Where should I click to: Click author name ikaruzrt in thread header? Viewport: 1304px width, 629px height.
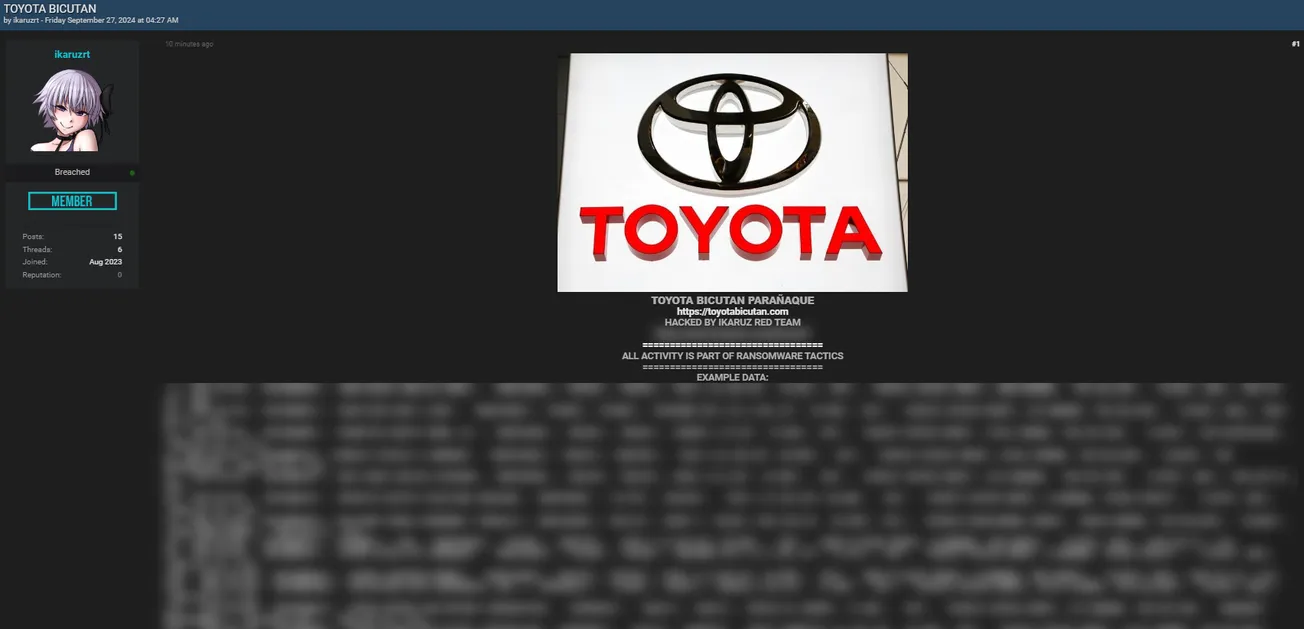click(x=26, y=20)
